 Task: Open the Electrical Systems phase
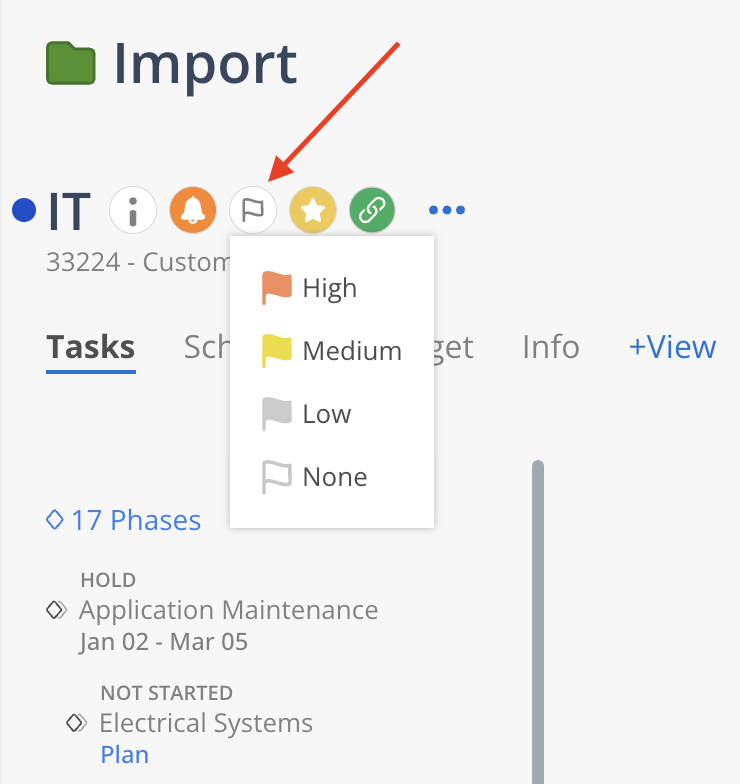pos(206,723)
